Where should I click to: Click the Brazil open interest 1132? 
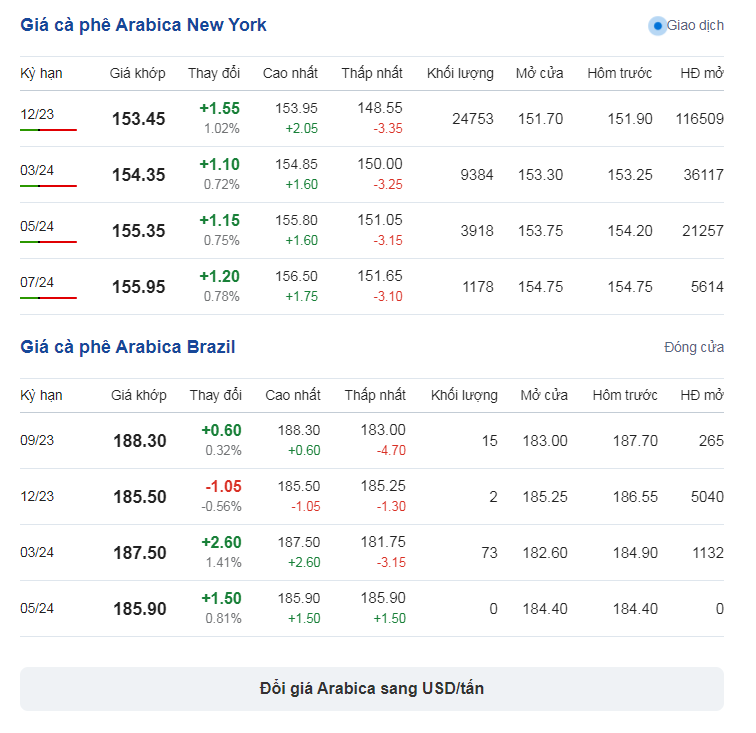[708, 553]
